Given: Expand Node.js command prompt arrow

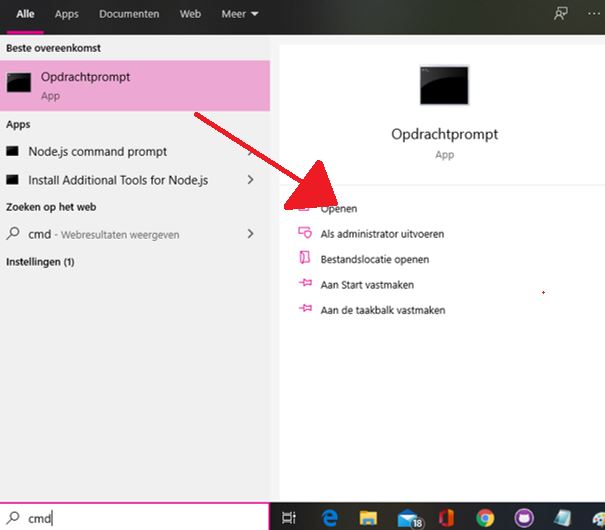Looking at the screenshot, I should click(x=250, y=152).
